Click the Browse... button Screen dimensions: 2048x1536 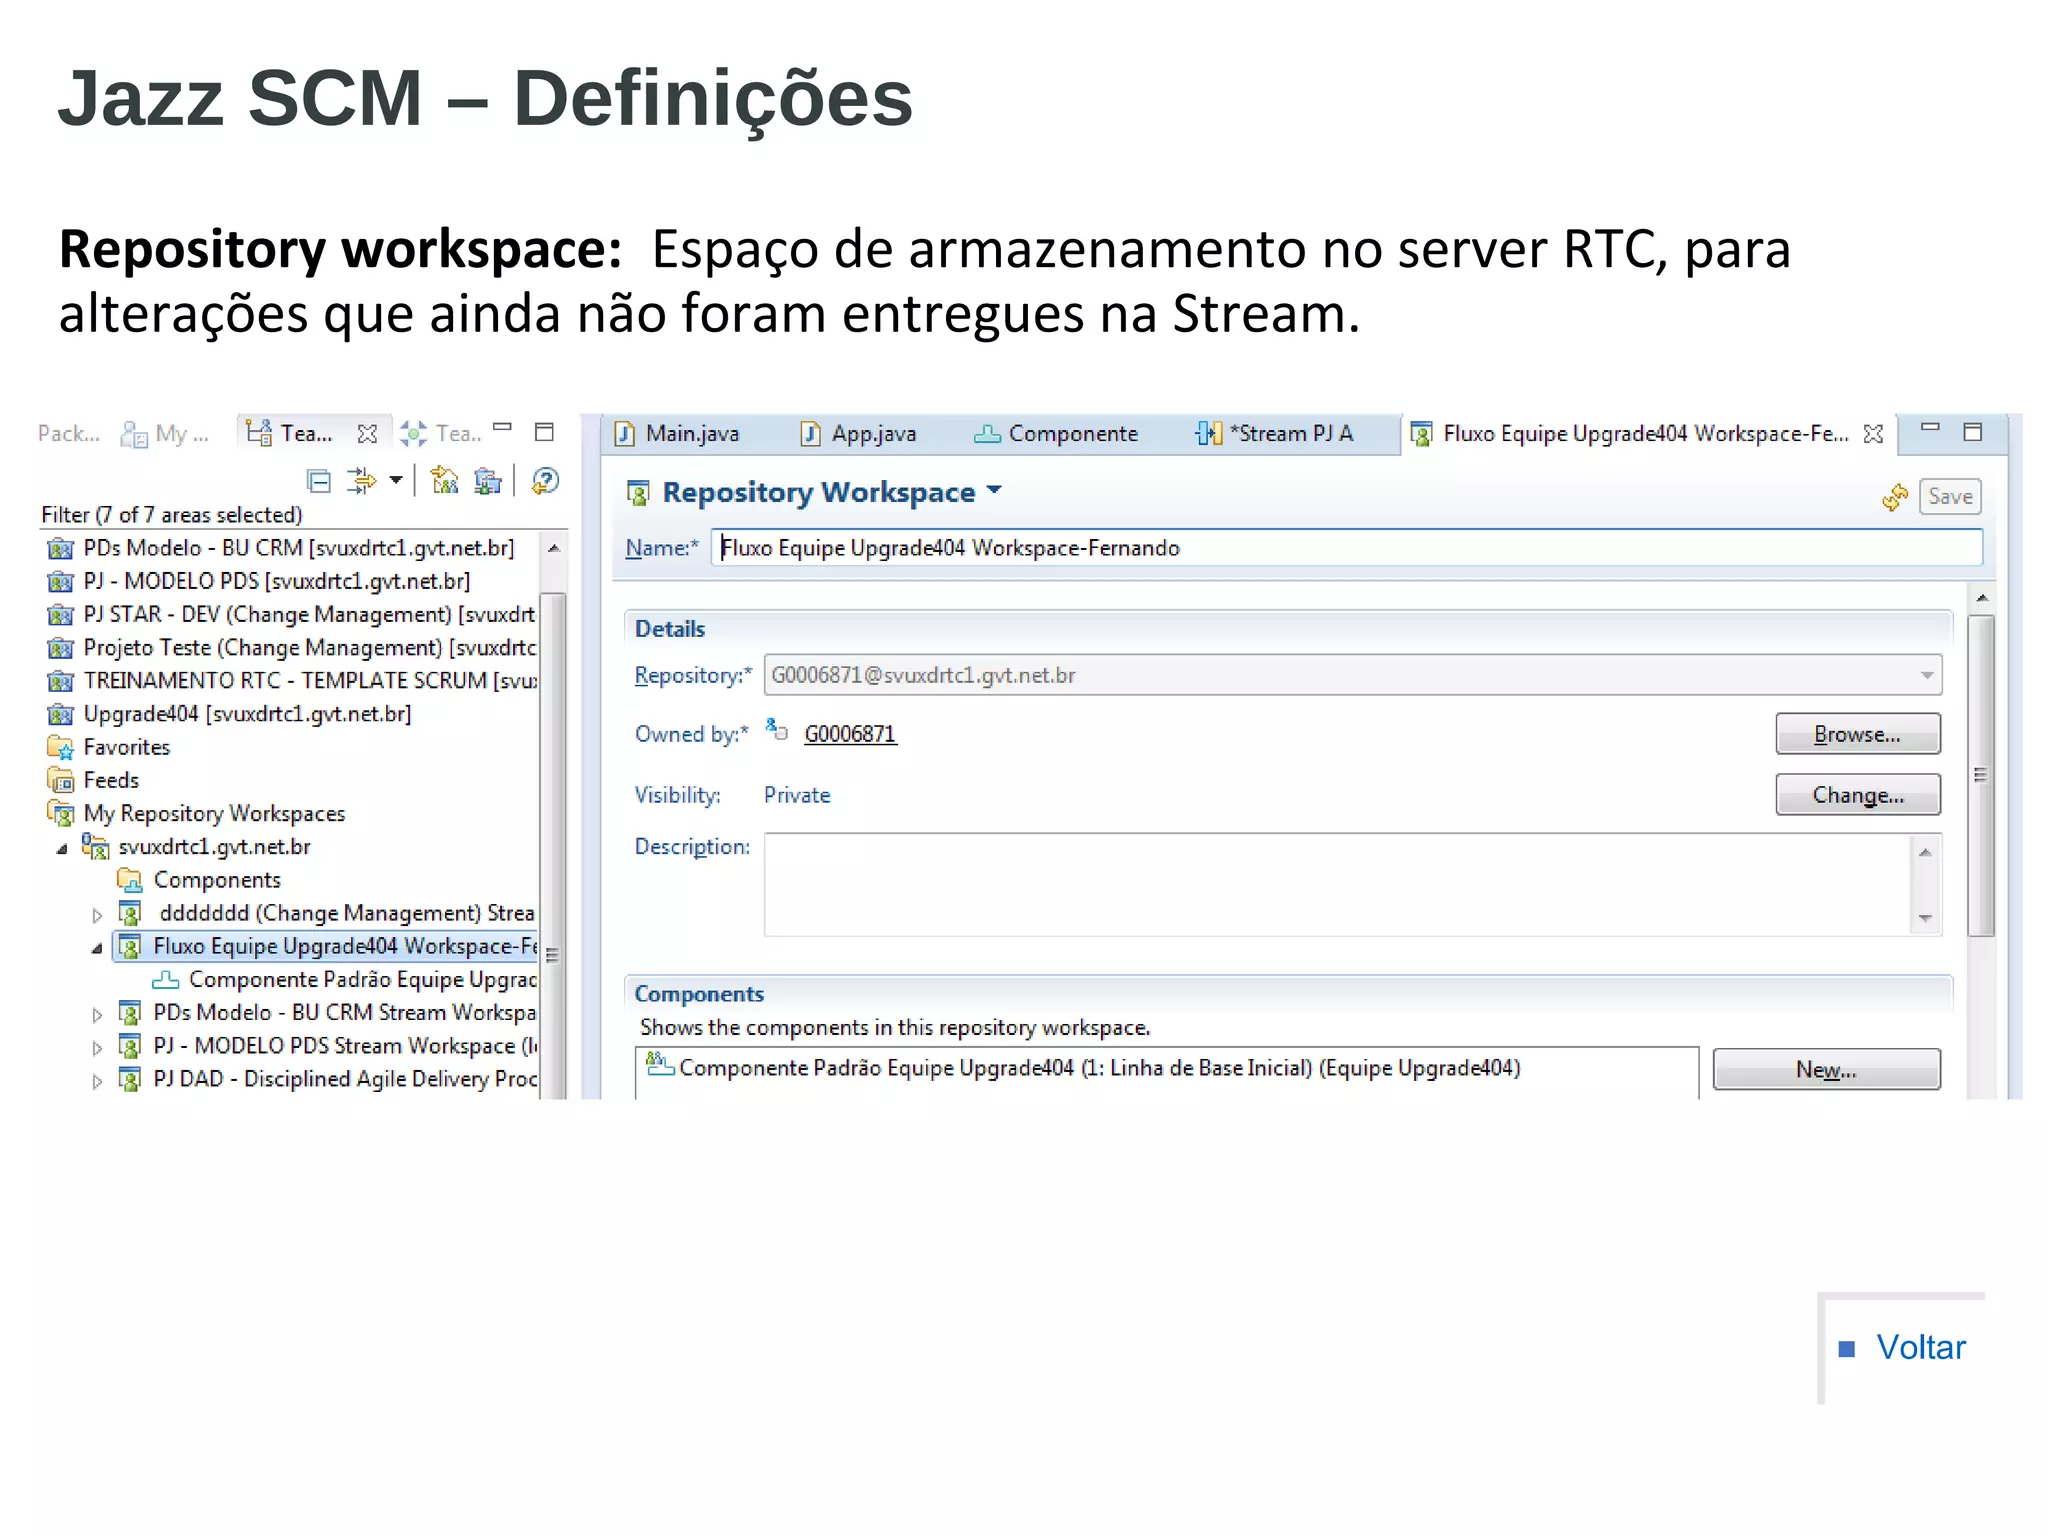(1857, 734)
